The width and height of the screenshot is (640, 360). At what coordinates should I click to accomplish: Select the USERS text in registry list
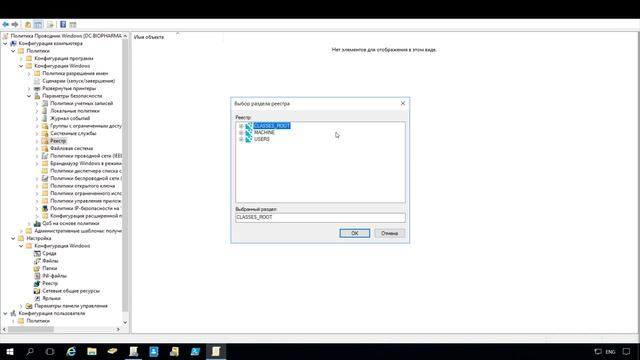coord(262,139)
